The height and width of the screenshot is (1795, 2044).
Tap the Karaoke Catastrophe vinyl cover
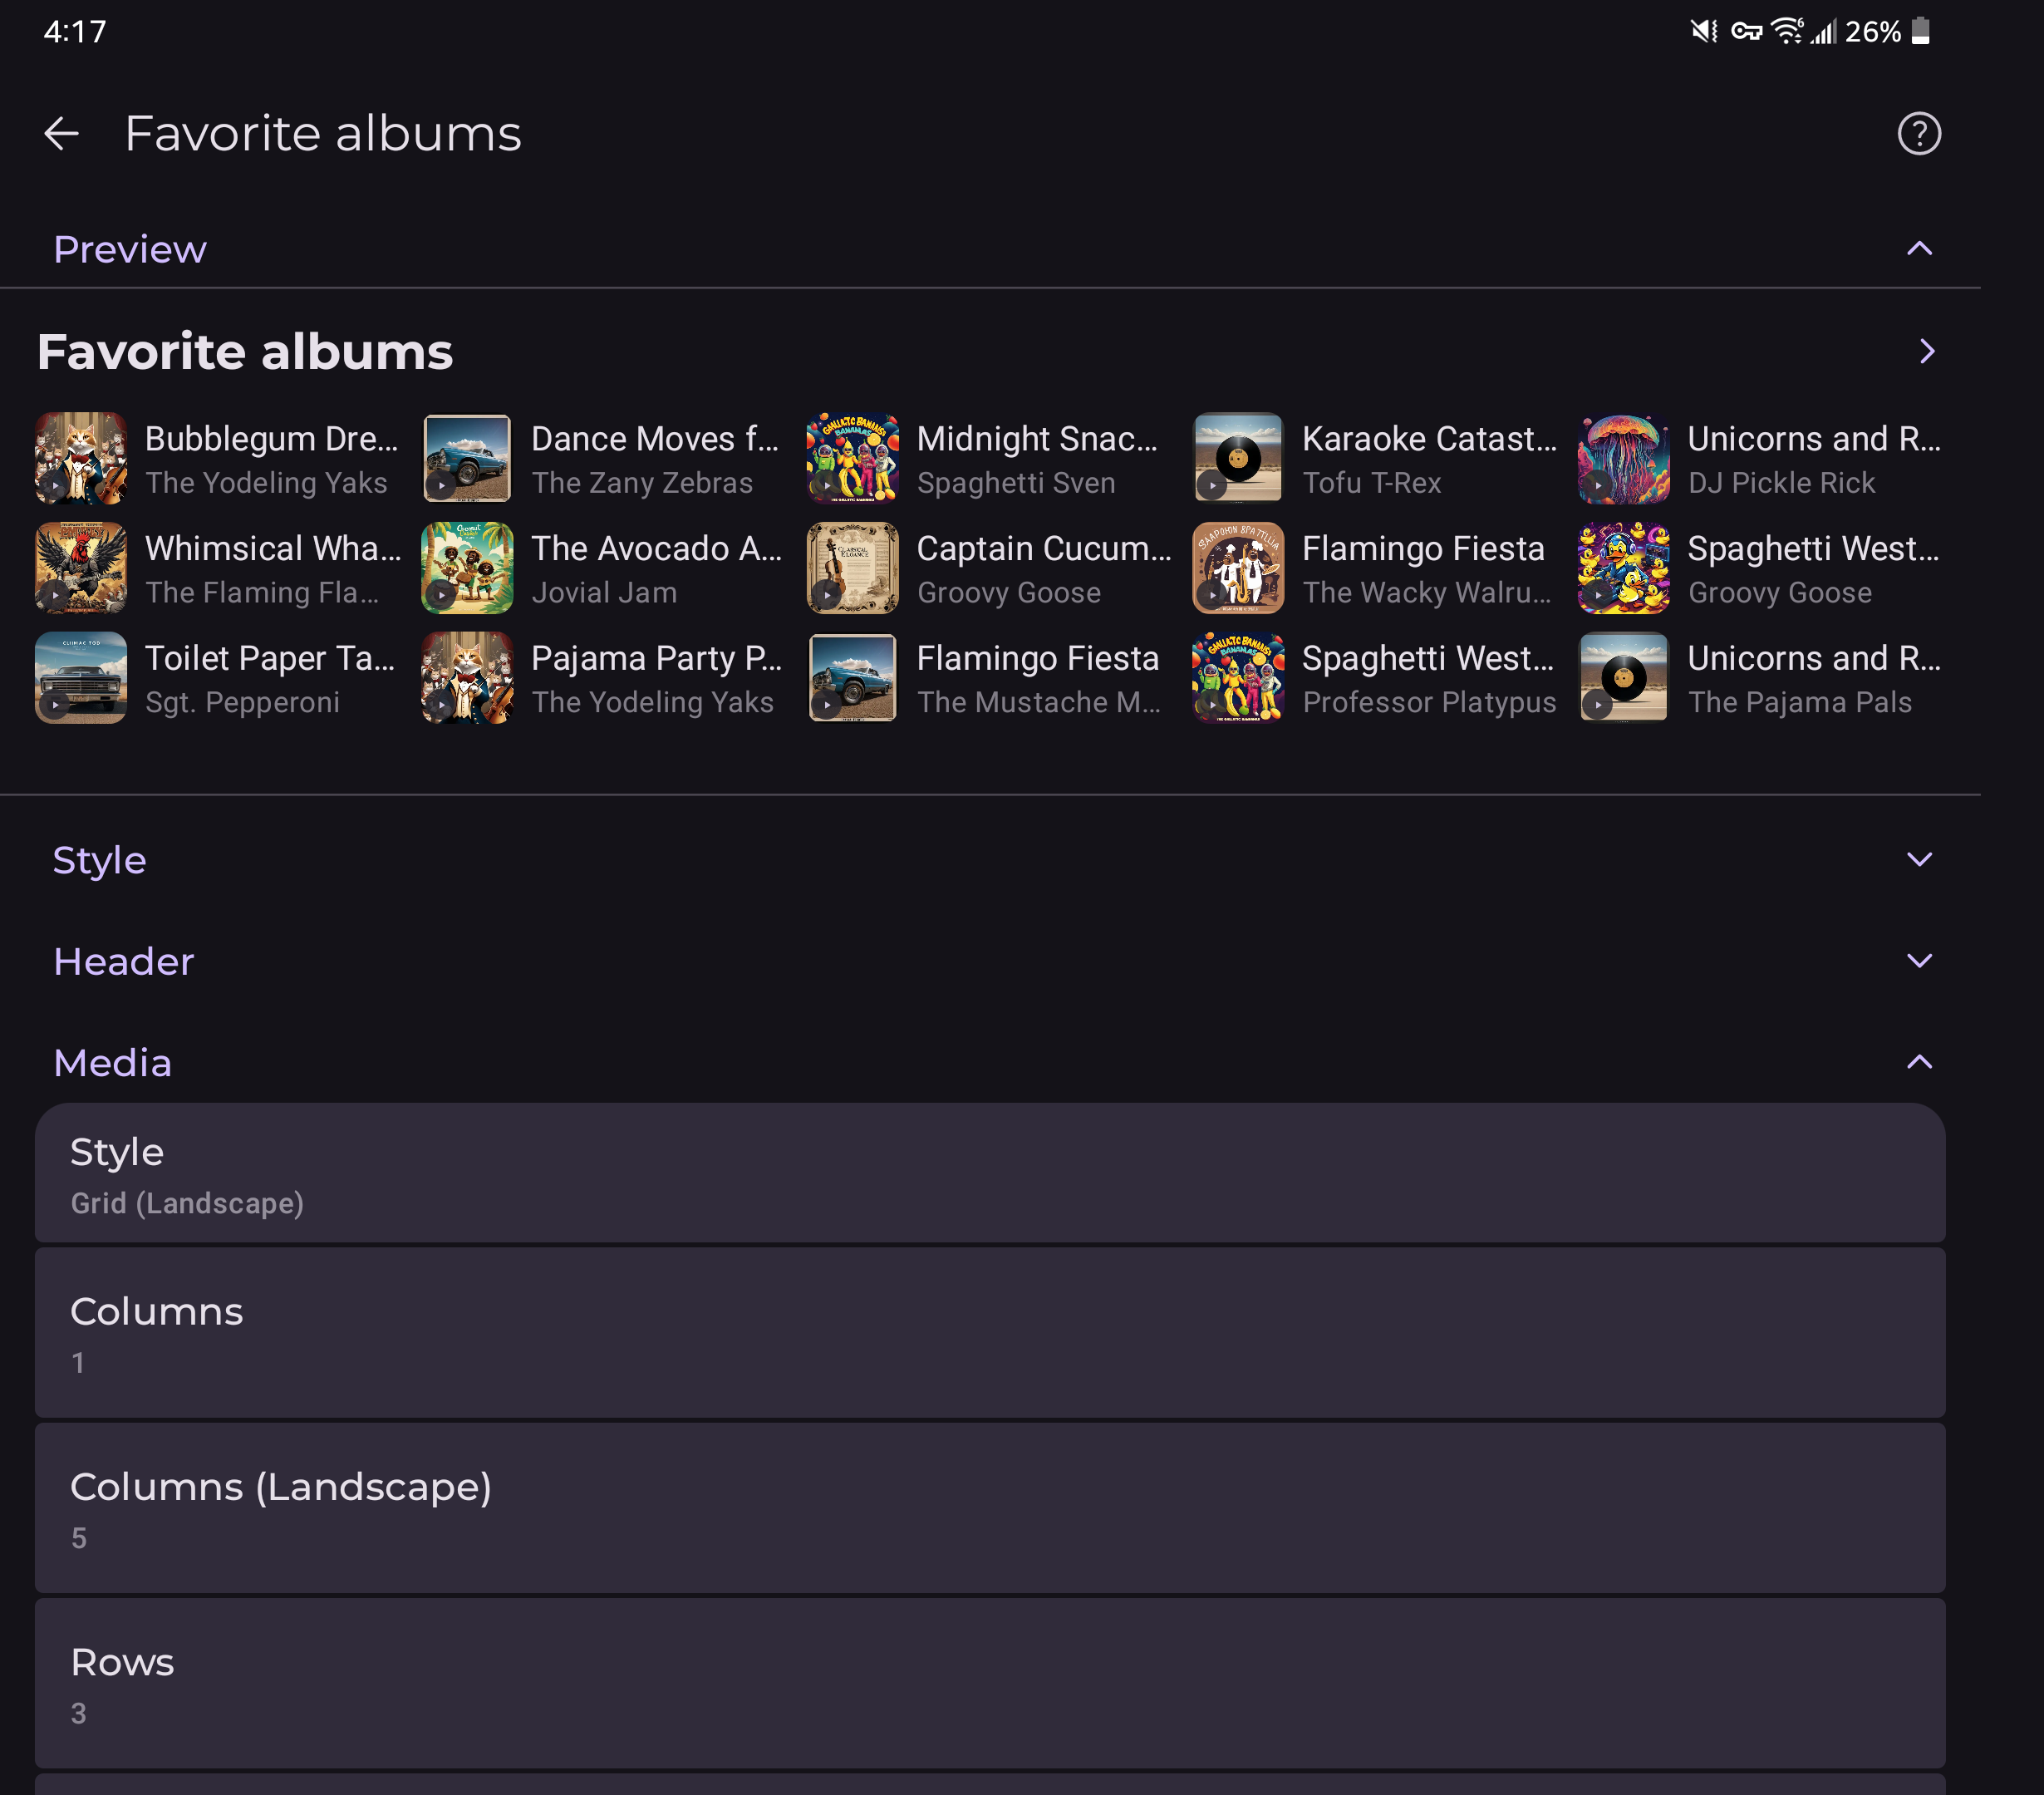(1238, 458)
